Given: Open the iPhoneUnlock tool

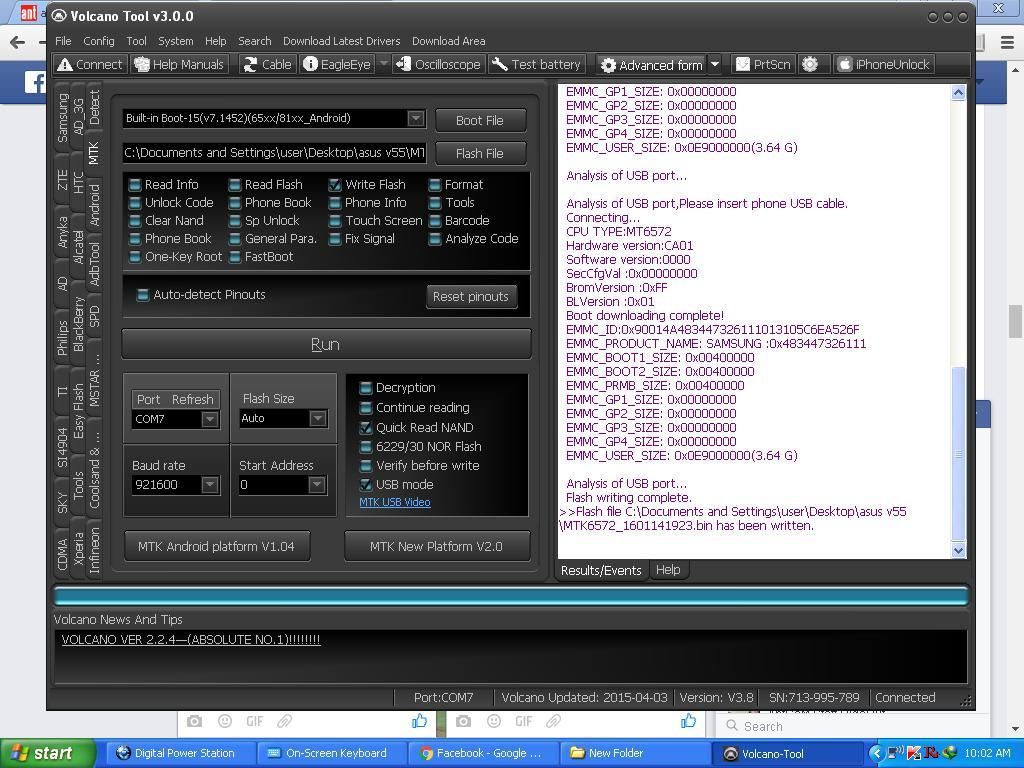Looking at the screenshot, I should (x=883, y=64).
